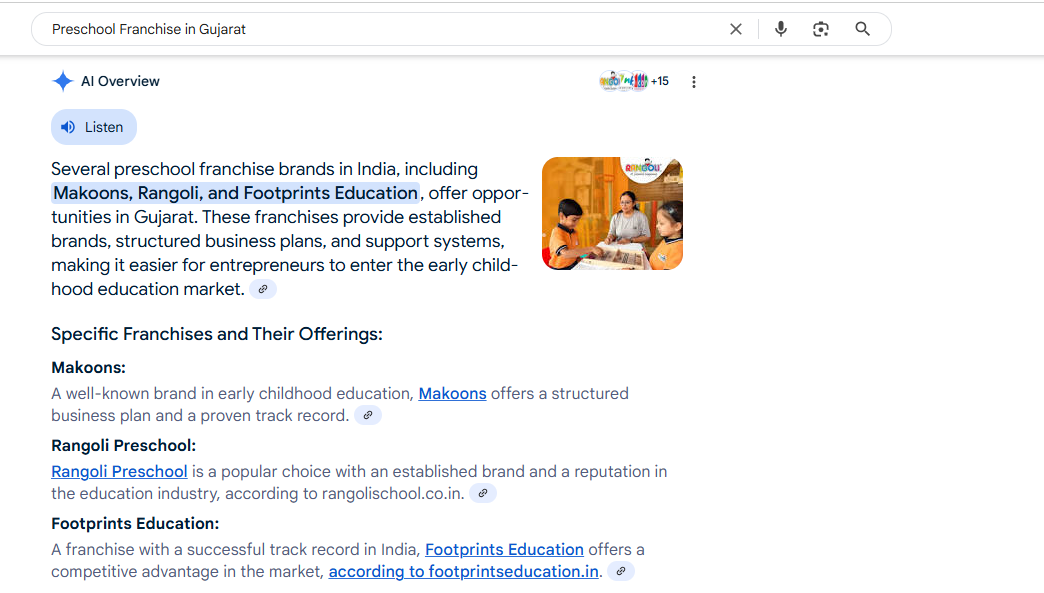This screenshot has width=1044, height=593.
Task: Start voice search with microphone icon
Action: tap(781, 29)
